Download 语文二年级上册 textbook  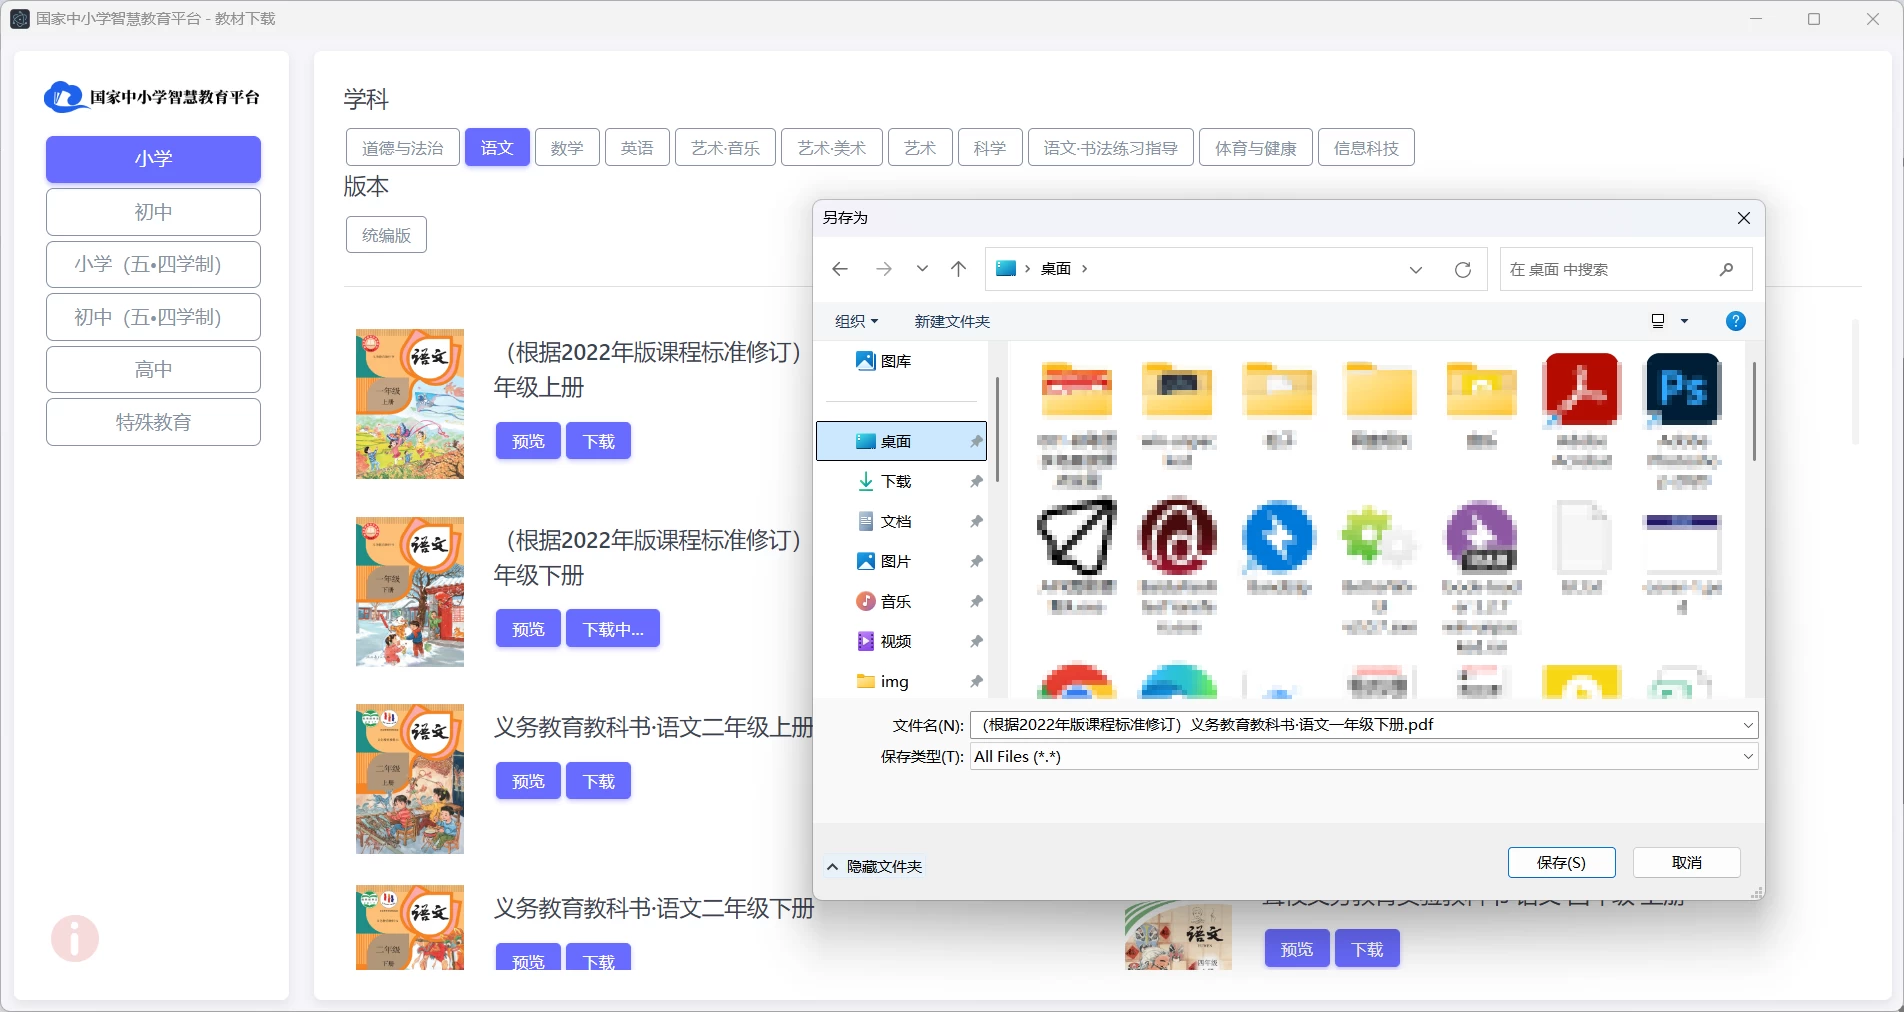598,781
